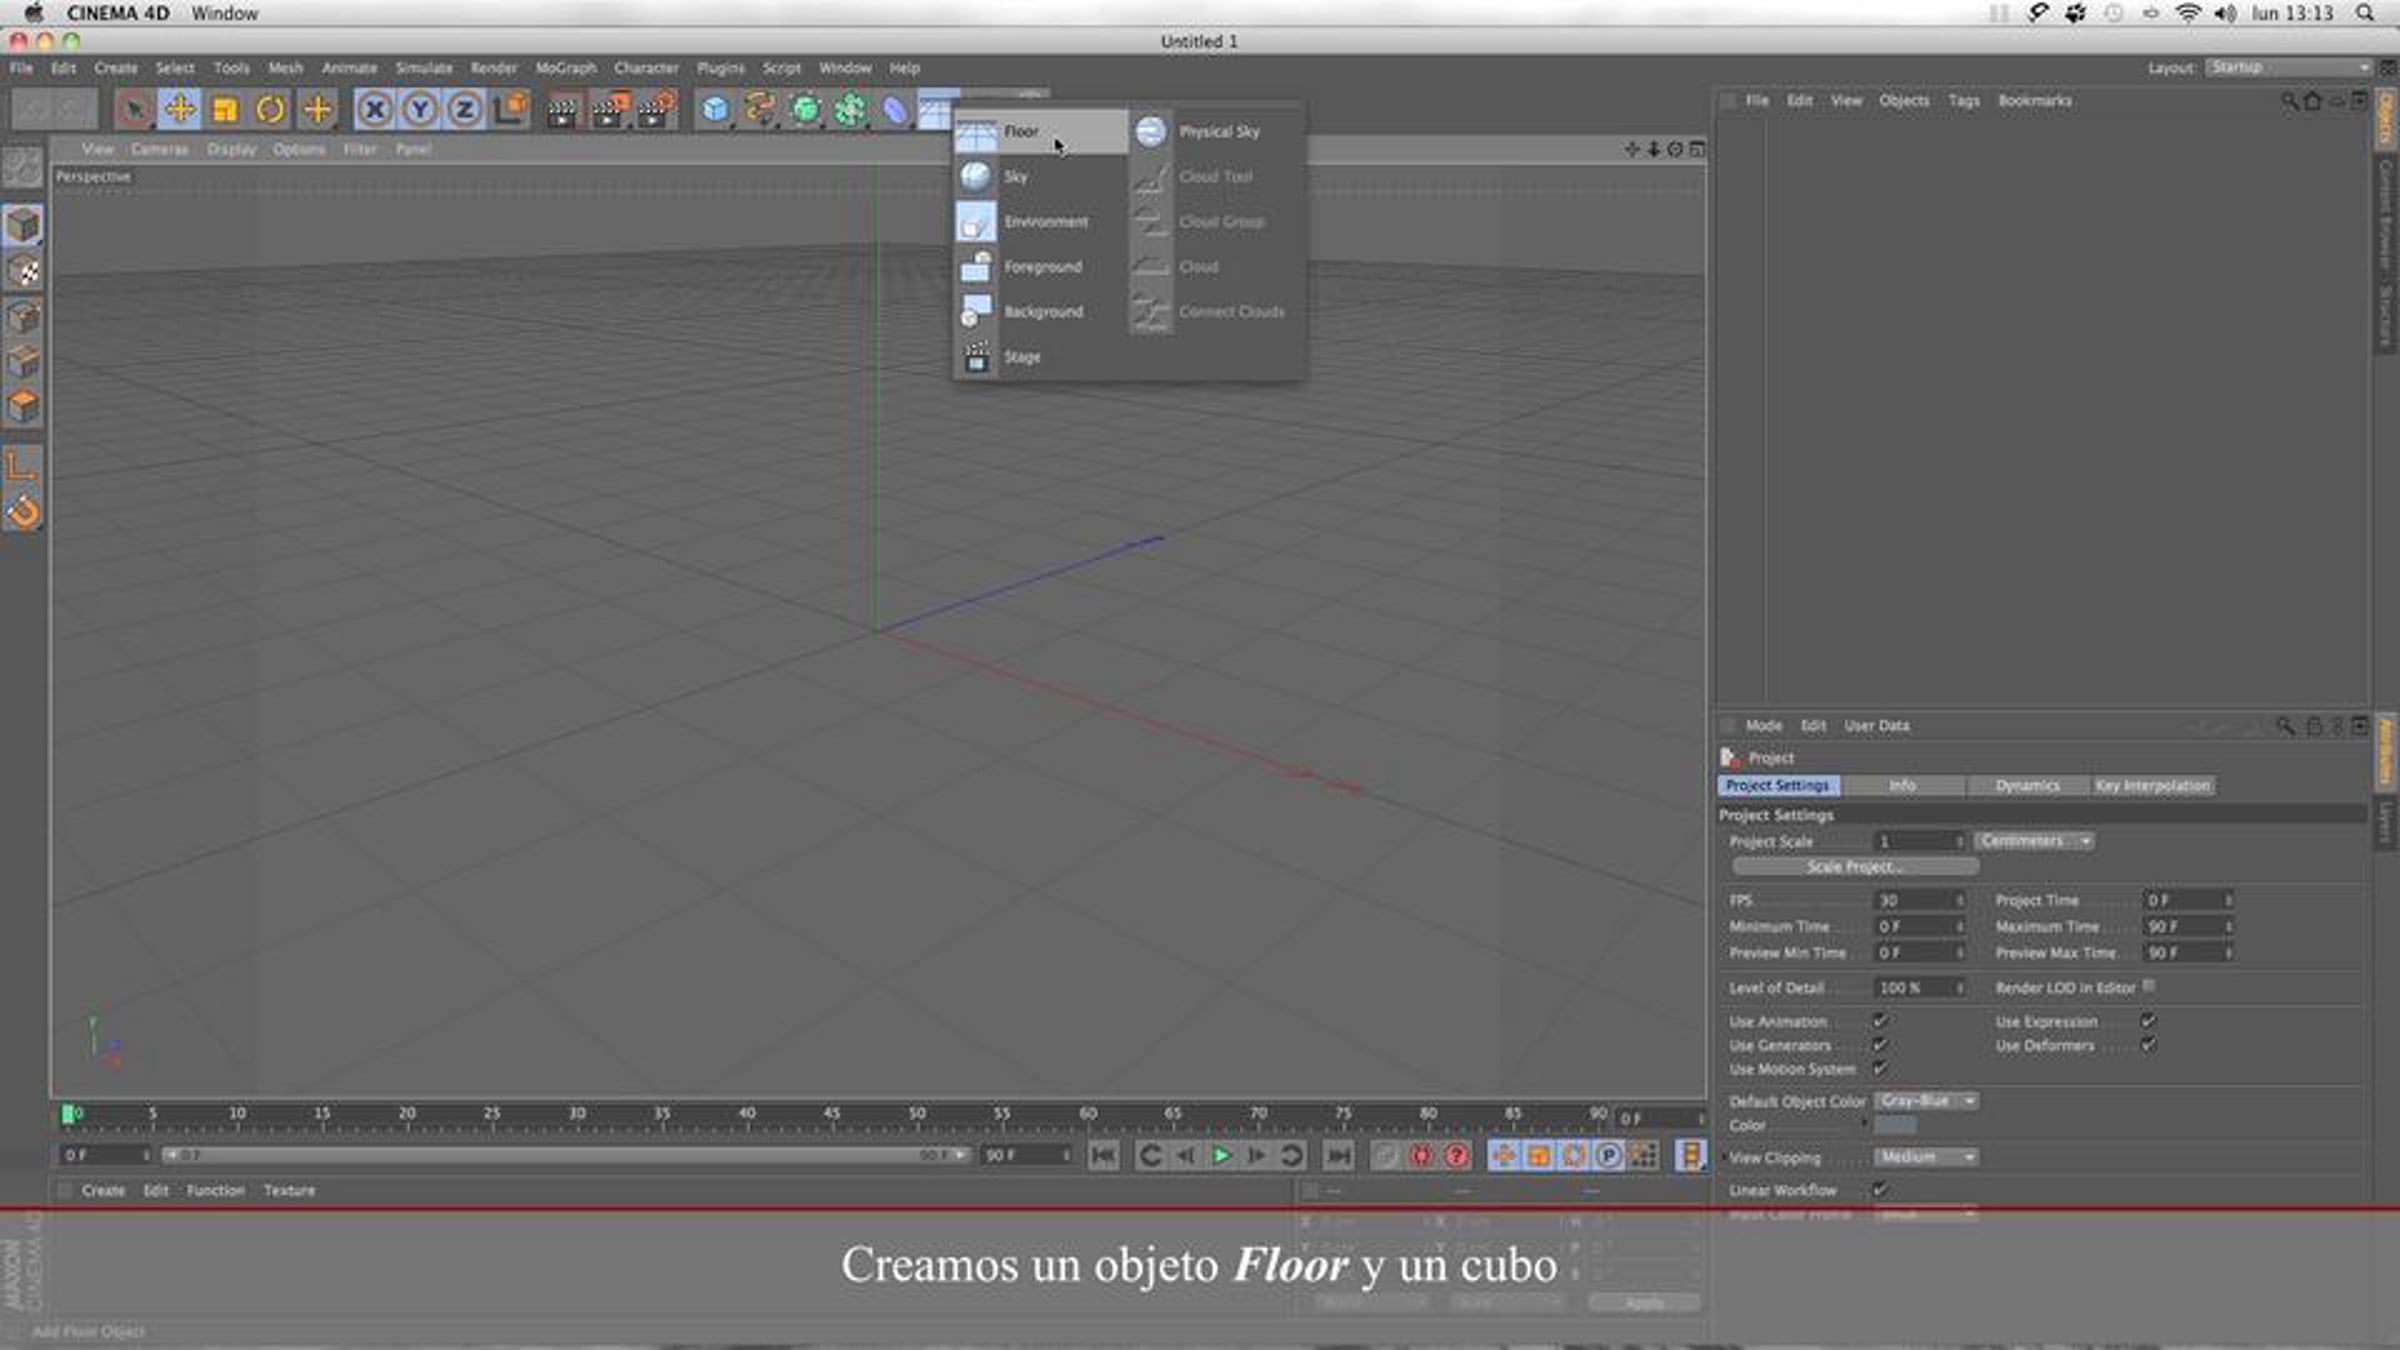This screenshot has height=1350, width=2400.
Task: Uncheck the Use Deformers checkbox
Action: (2148, 1045)
